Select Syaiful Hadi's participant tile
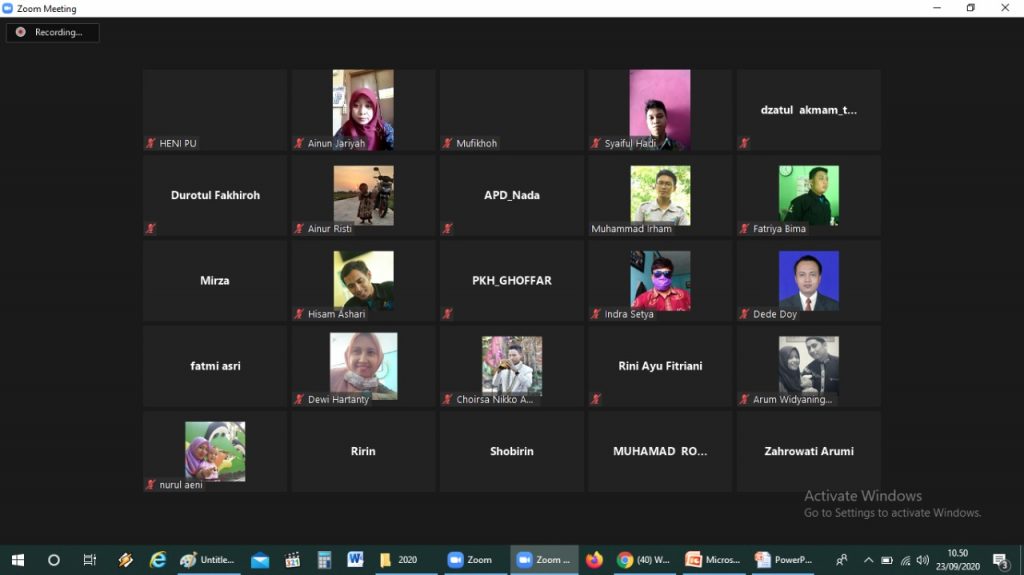The image size is (1024, 575). [x=659, y=109]
